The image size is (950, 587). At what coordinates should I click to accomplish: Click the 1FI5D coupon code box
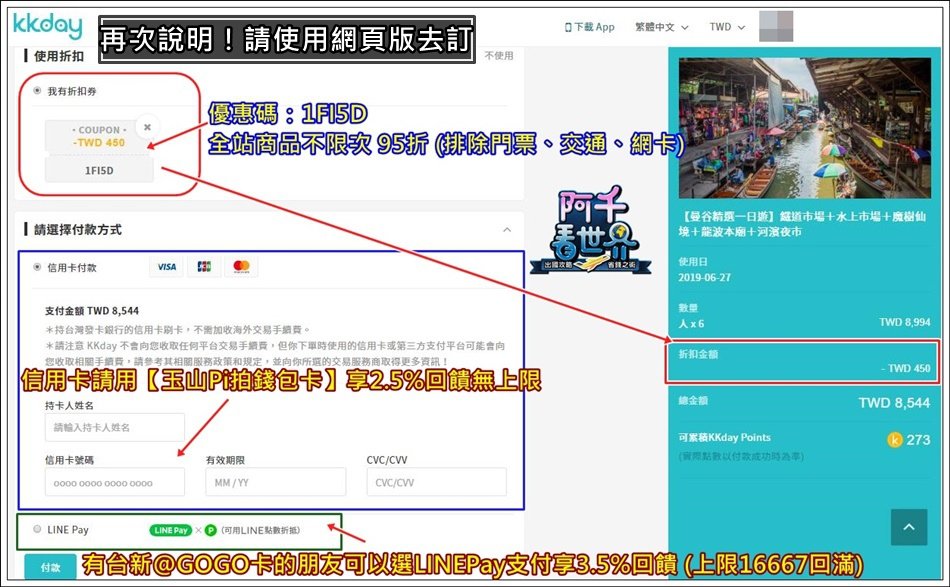tap(99, 171)
